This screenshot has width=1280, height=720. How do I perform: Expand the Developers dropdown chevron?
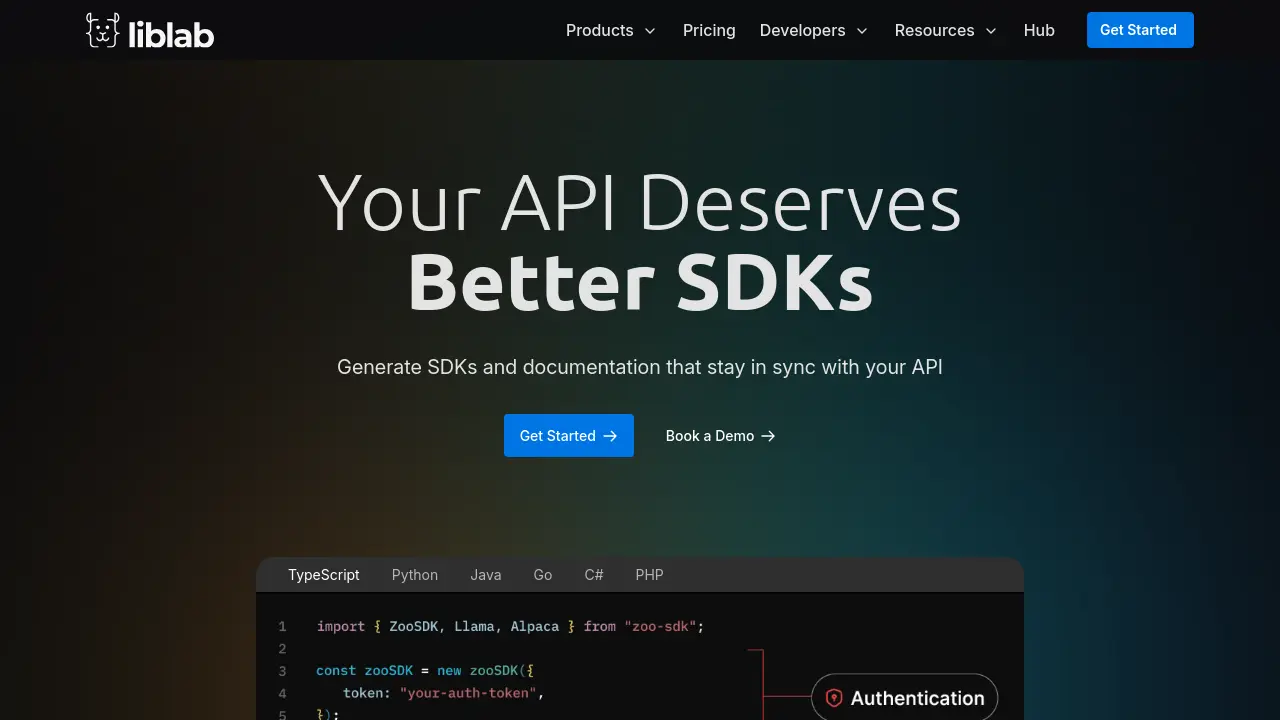tap(862, 31)
